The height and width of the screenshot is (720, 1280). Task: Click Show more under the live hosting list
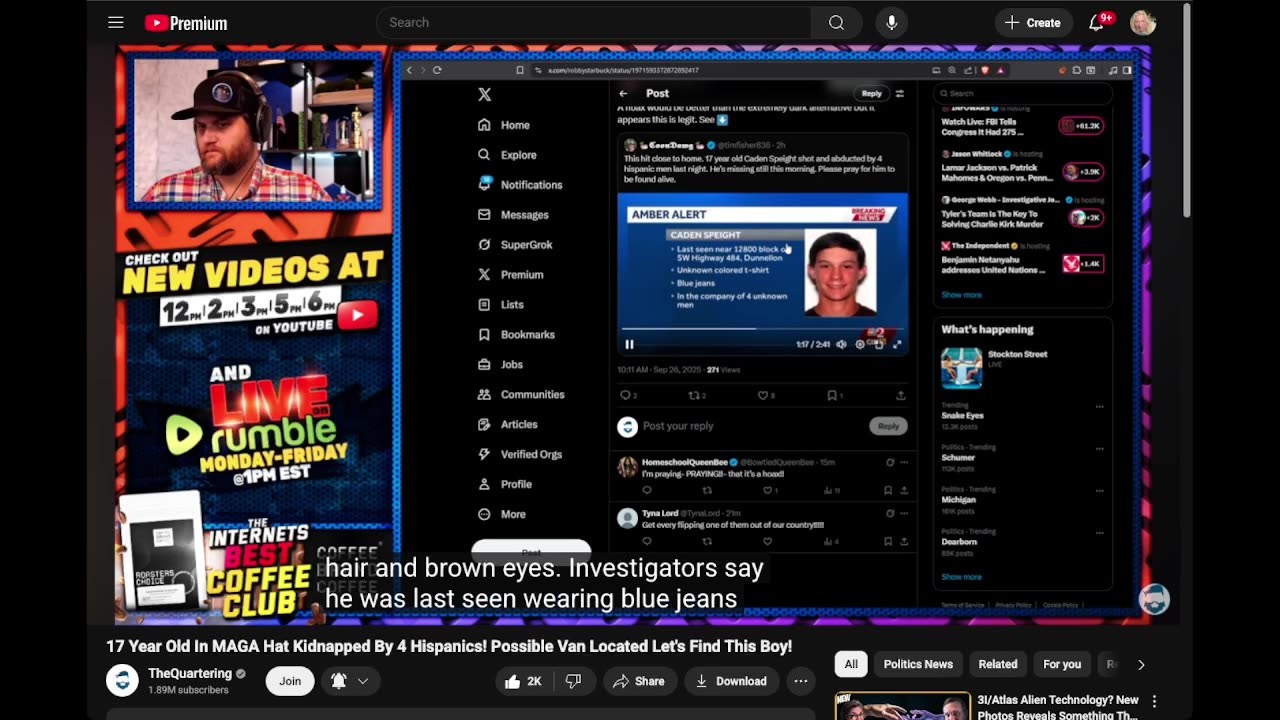click(x=961, y=295)
